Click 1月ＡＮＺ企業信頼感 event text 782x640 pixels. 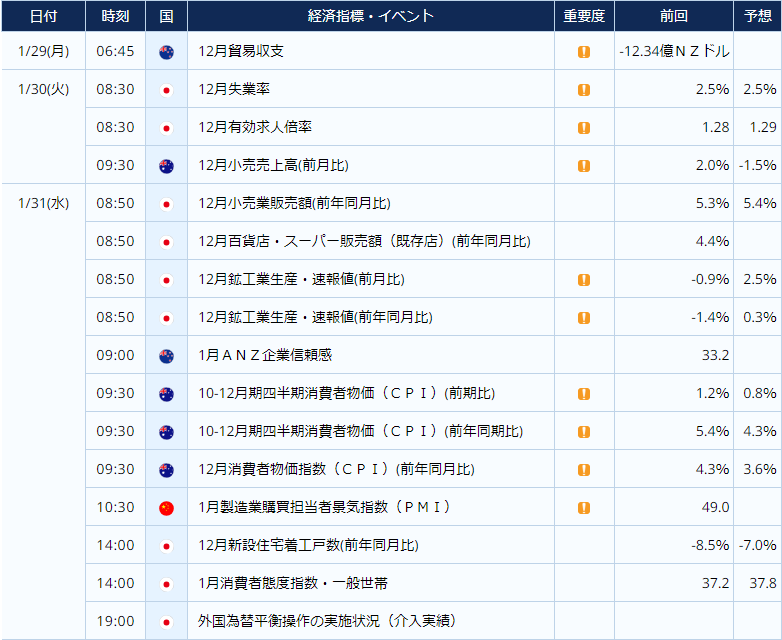coord(265,355)
